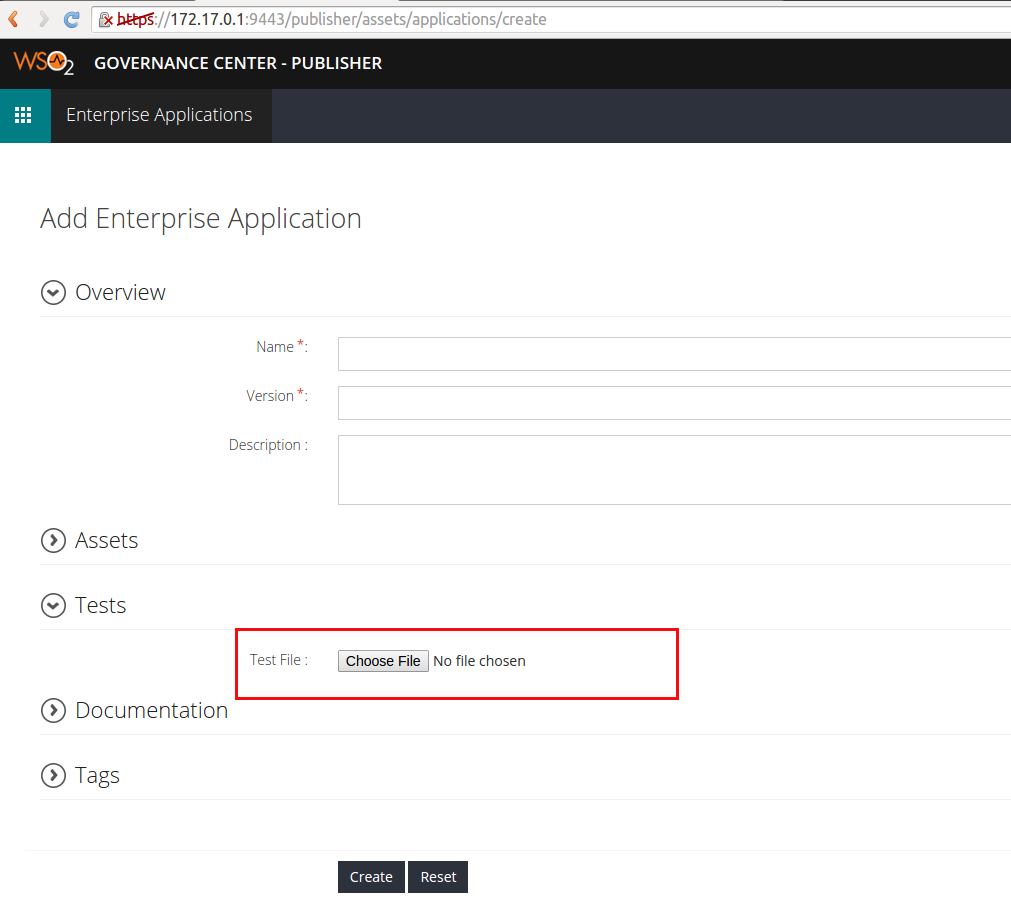Collapse the Tests section chevron
The height and width of the screenshot is (922, 1011).
54,605
